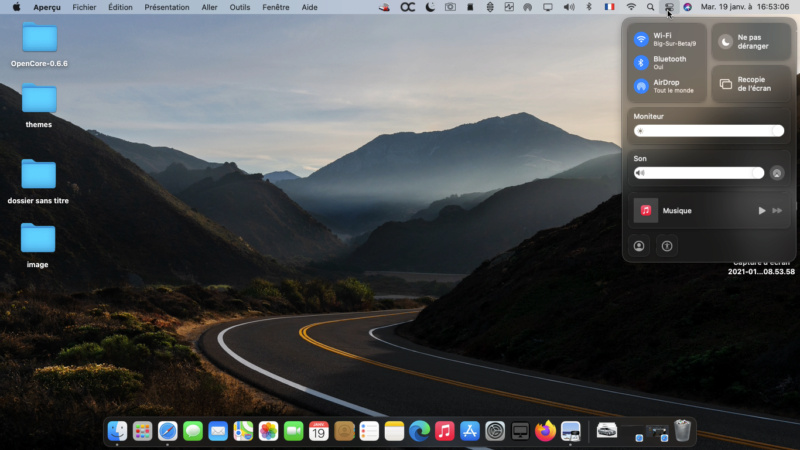Toggle AirDrop in Control Center

click(641, 86)
